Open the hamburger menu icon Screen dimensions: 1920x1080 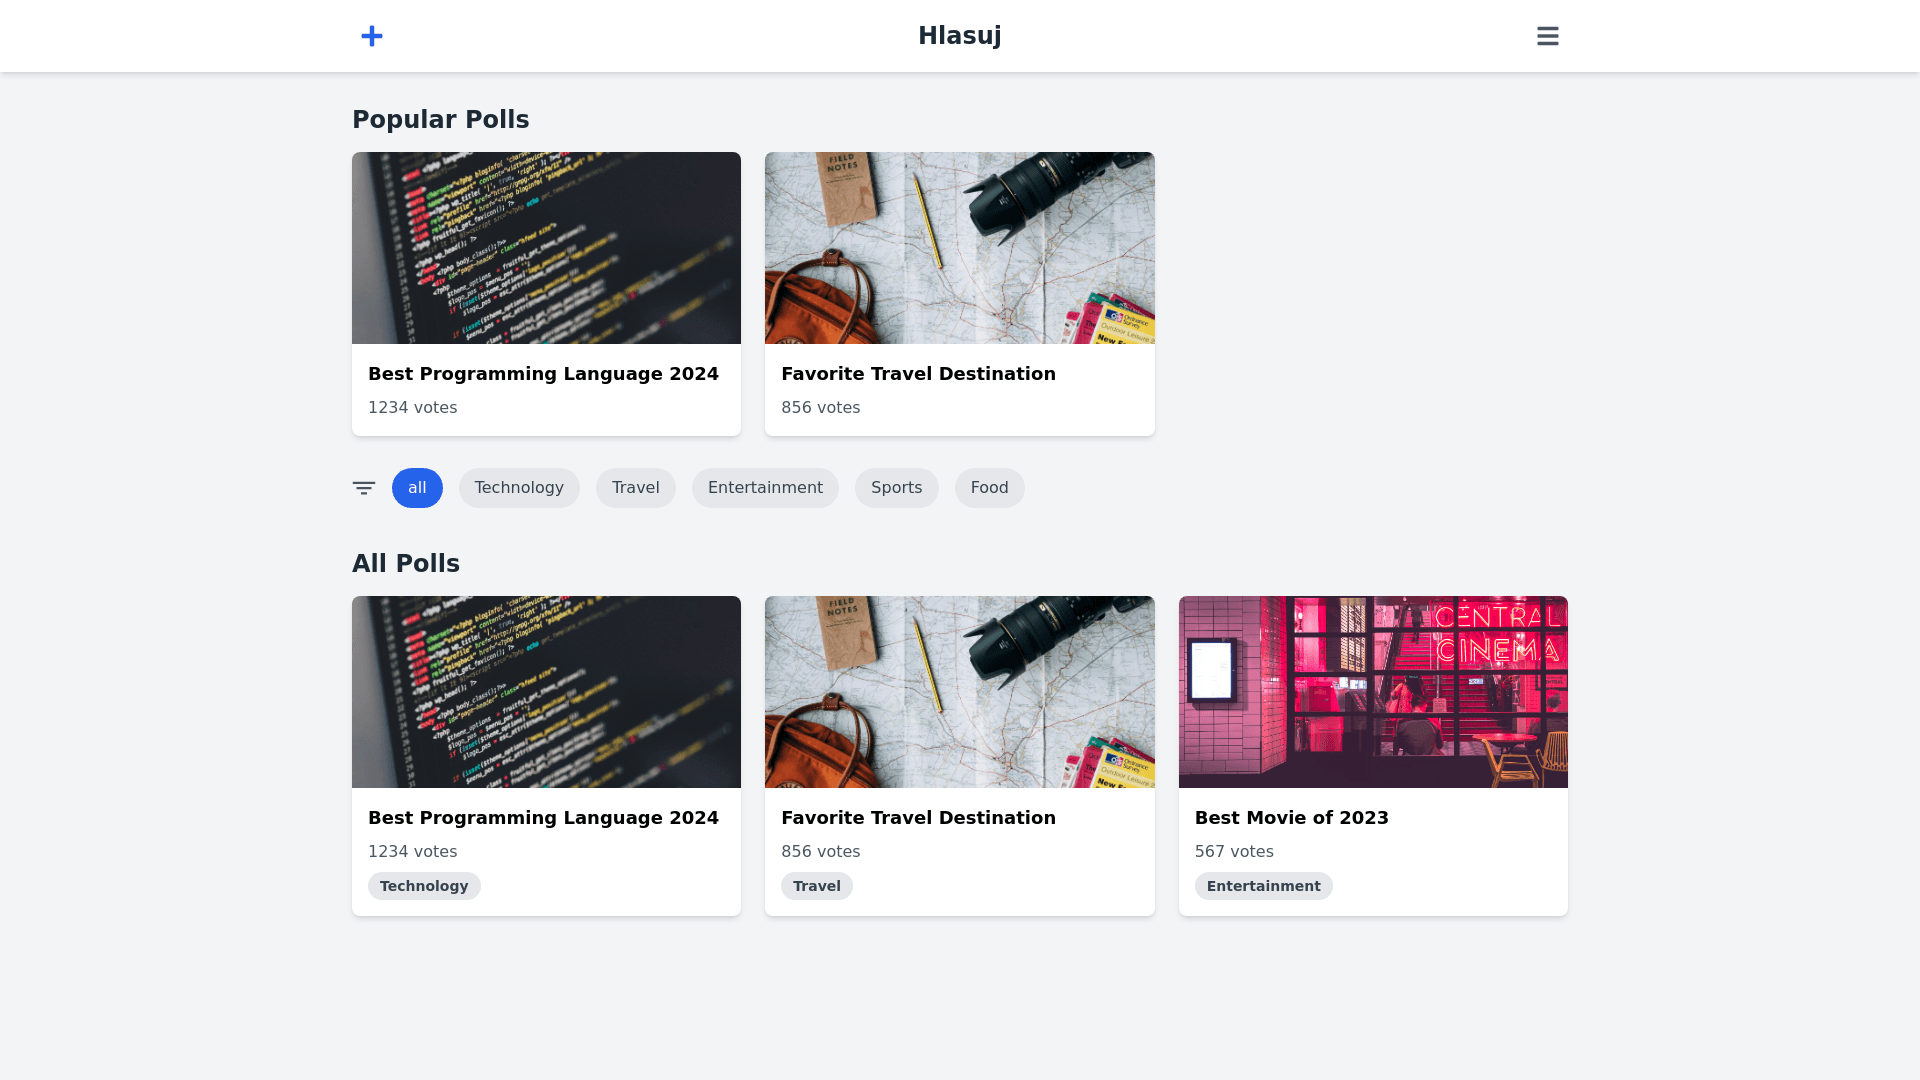tap(1547, 36)
